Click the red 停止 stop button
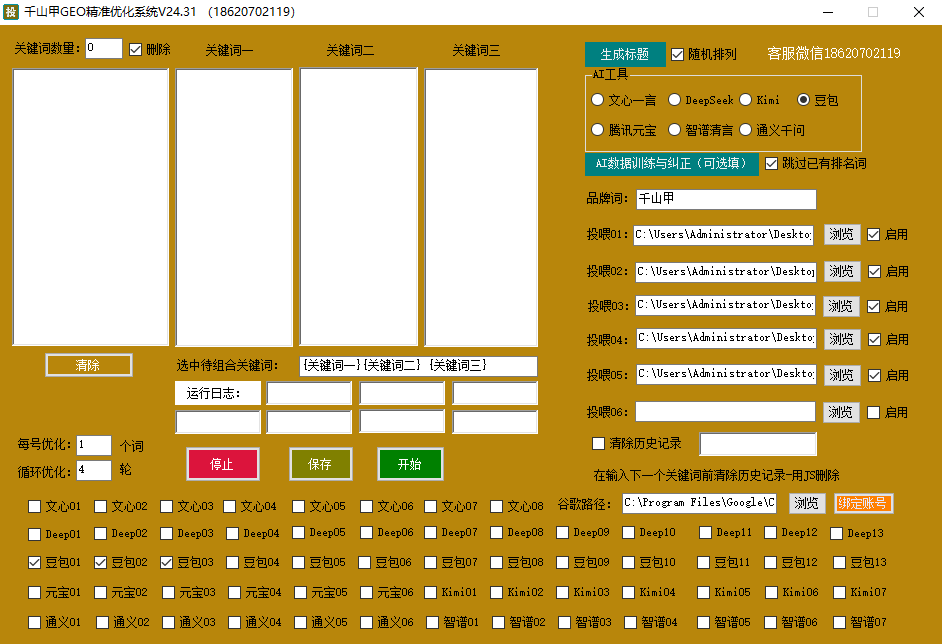Image resolution: width=942 pixels, height=644 pixels. 222,464
